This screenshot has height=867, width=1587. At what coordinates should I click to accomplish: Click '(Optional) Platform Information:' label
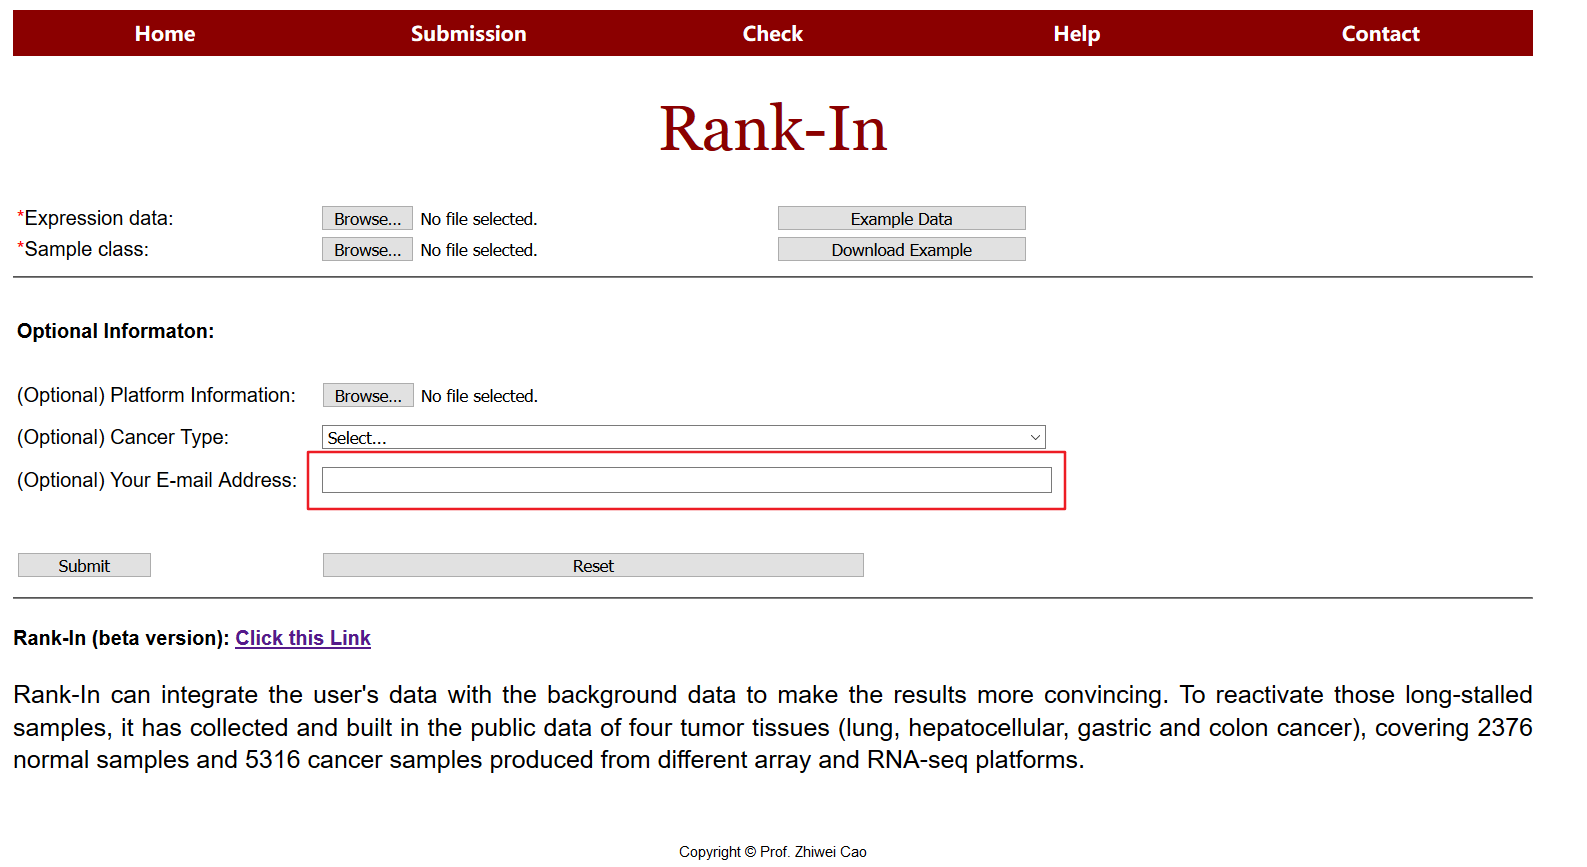(156, 395)
